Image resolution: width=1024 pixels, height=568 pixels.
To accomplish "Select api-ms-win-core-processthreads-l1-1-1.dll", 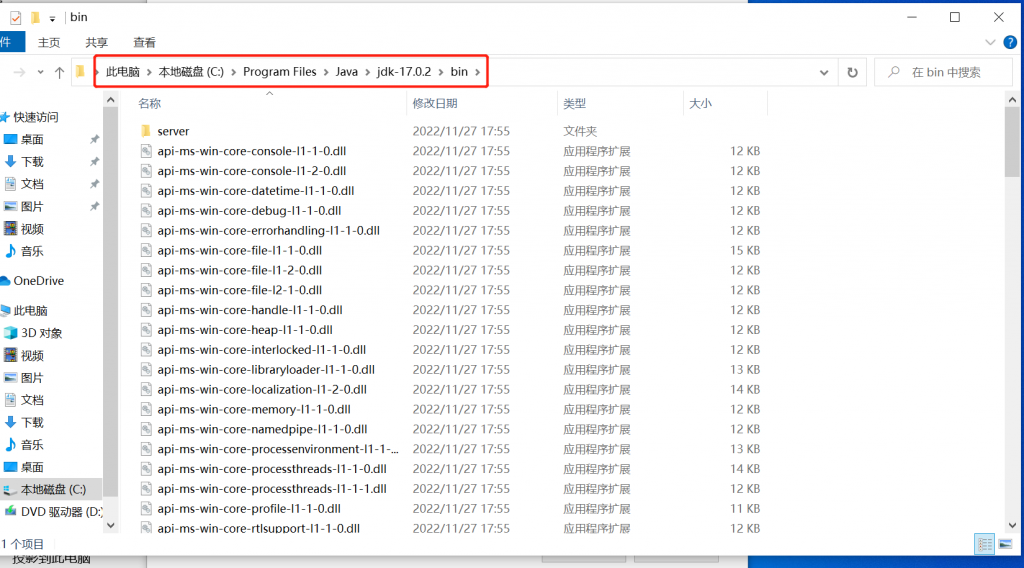I will tap(272, 488).
